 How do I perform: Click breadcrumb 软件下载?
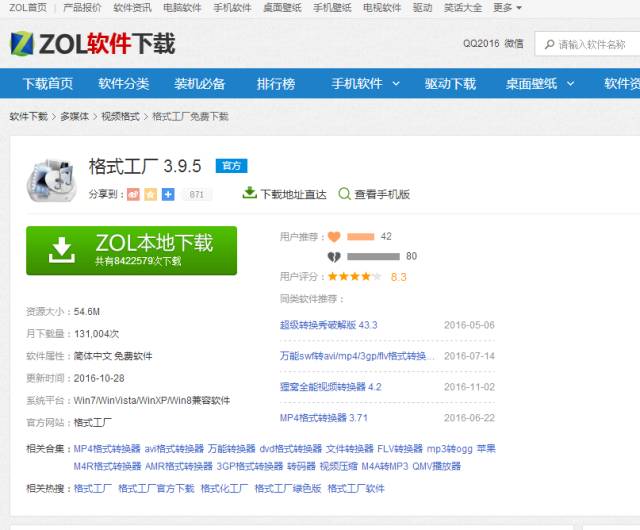[29, 116]
